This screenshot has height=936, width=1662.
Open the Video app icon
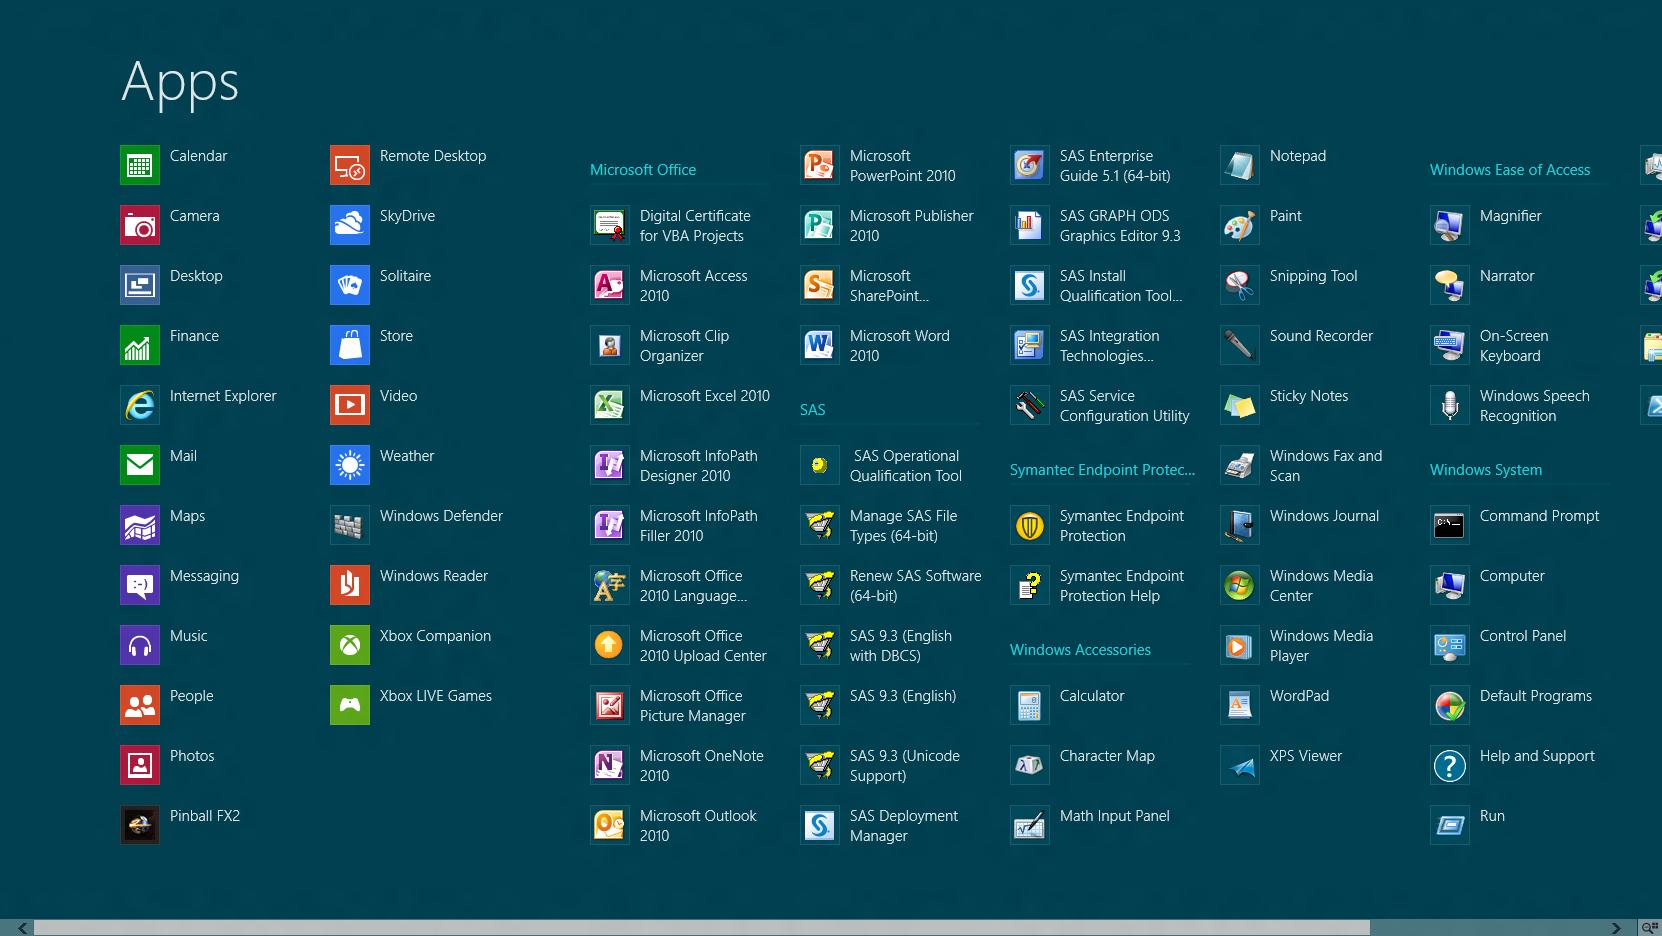(350, 405)
